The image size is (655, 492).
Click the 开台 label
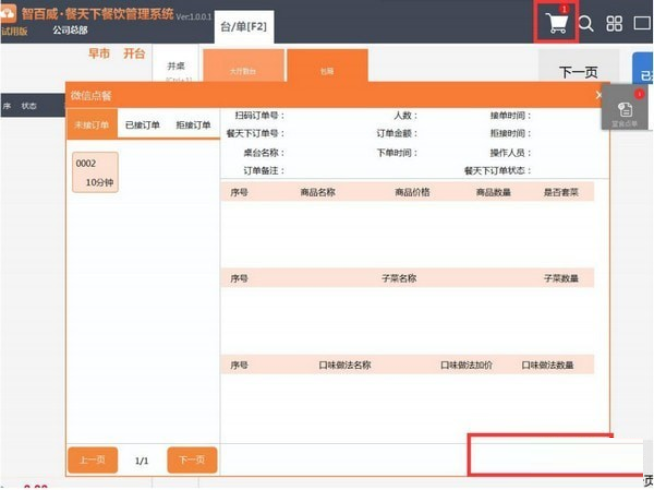coord(134,53)
